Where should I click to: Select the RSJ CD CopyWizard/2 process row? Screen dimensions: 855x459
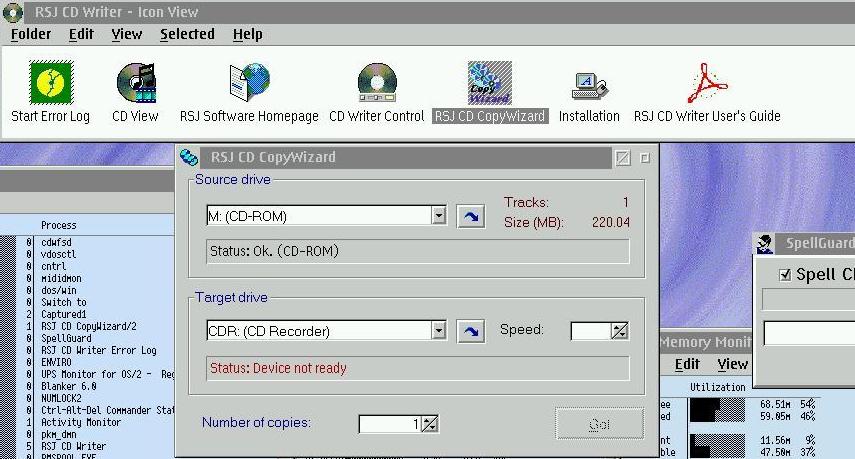(x=87, y=326)
